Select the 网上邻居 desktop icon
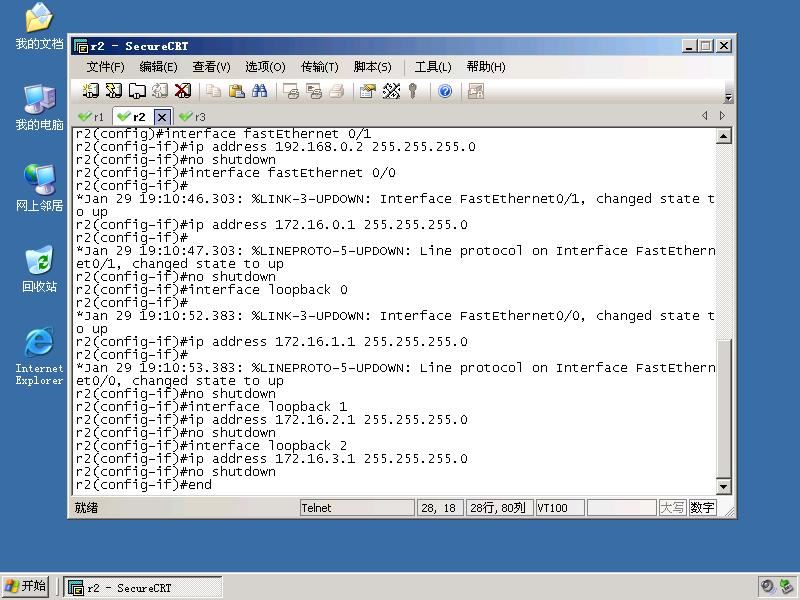This screenshot has width=800, height=600. (x=39, y=188)
